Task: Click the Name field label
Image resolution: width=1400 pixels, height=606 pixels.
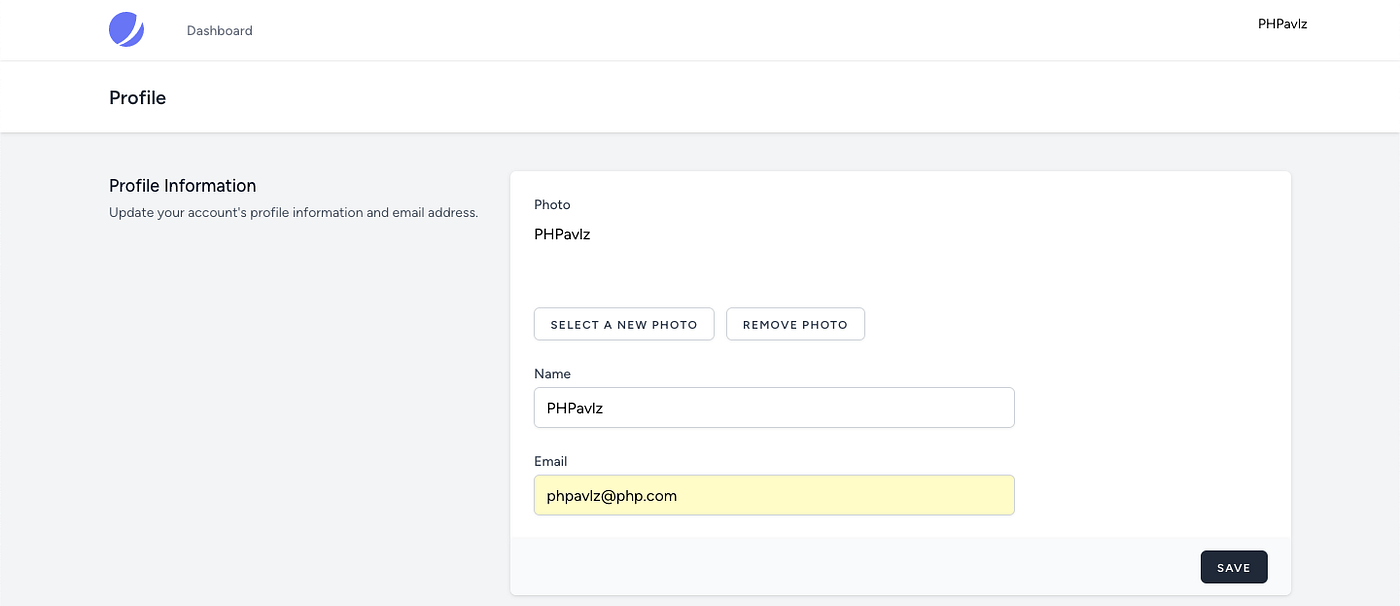Action: pyautogui.click(x=552, y=374)
